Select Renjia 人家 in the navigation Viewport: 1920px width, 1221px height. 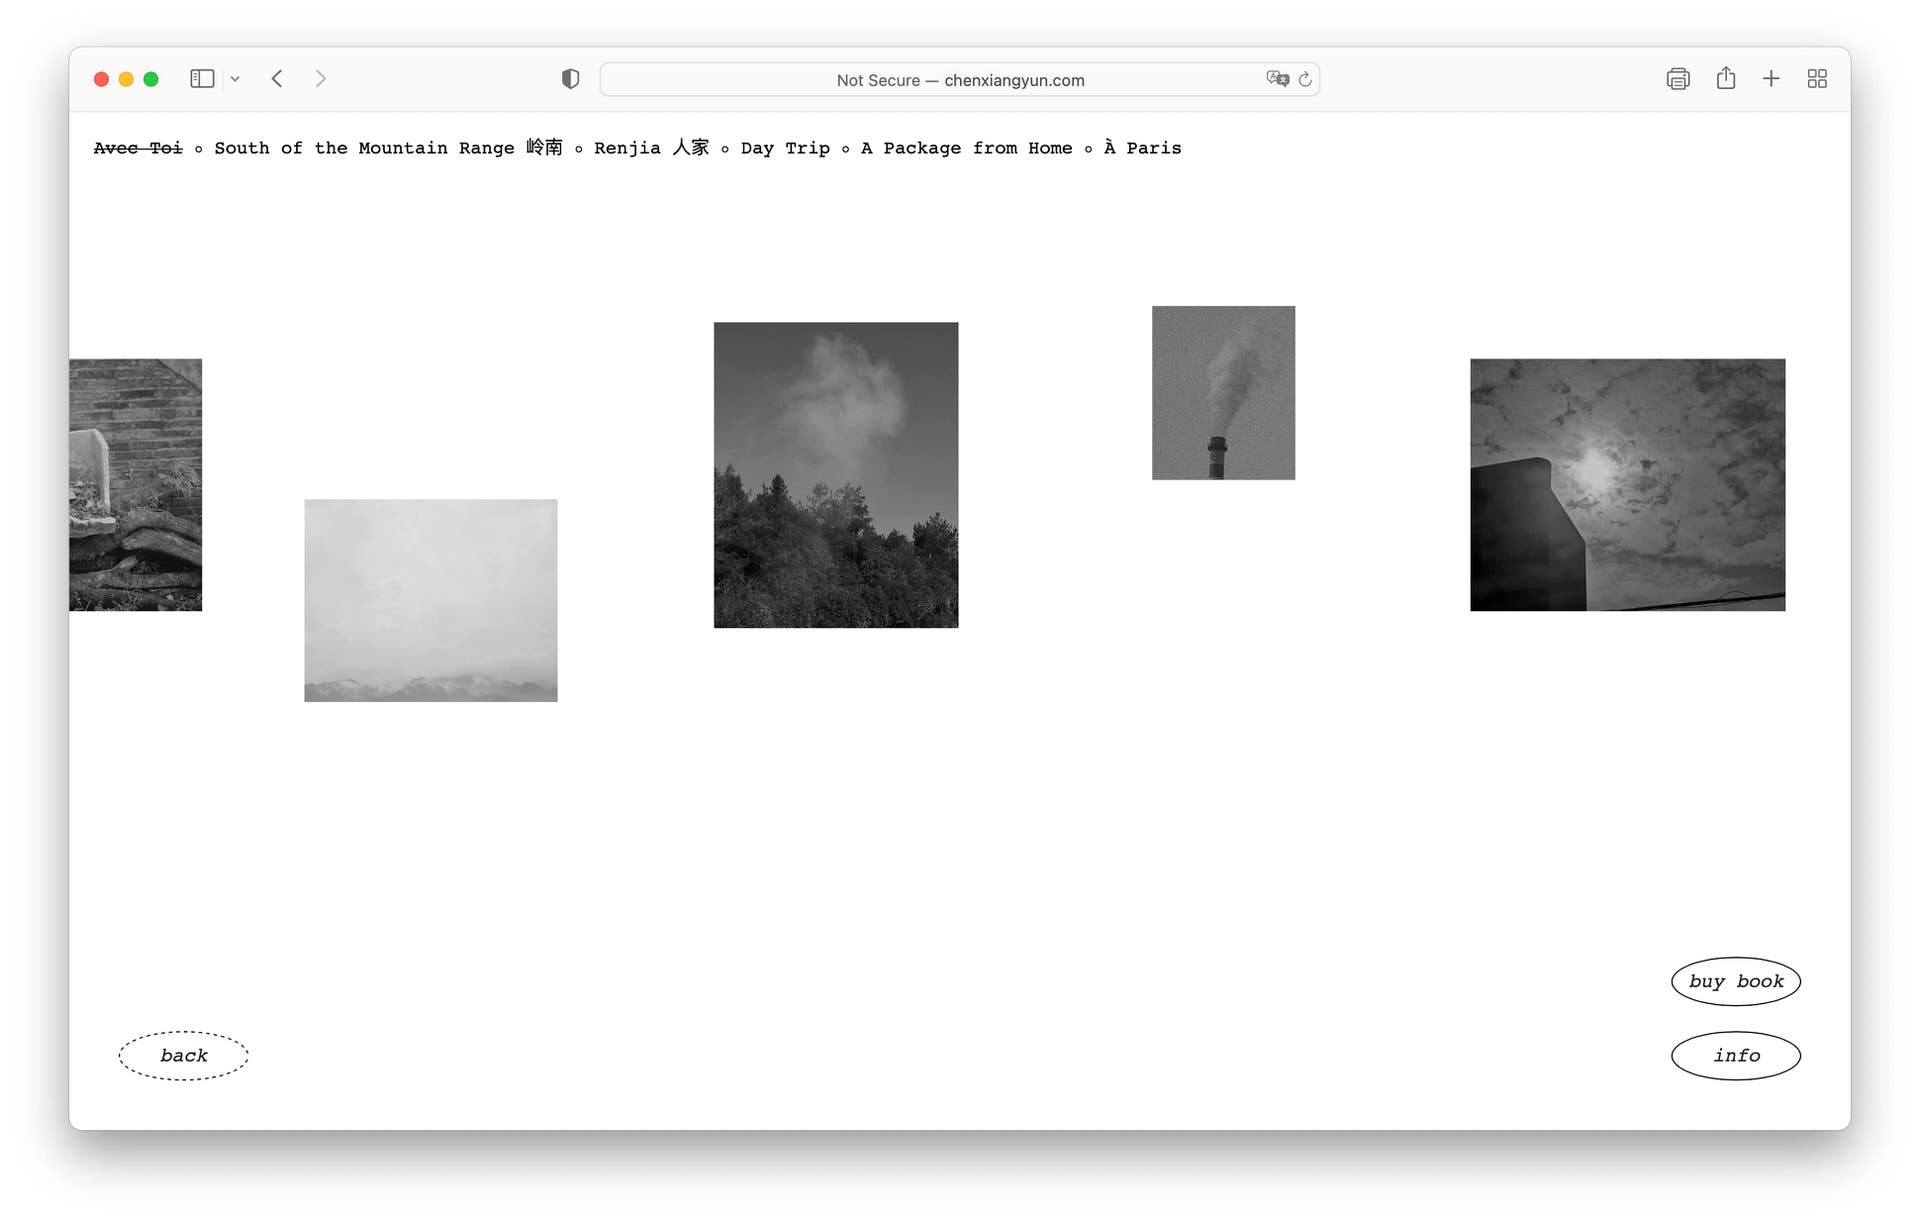point(651,148)
